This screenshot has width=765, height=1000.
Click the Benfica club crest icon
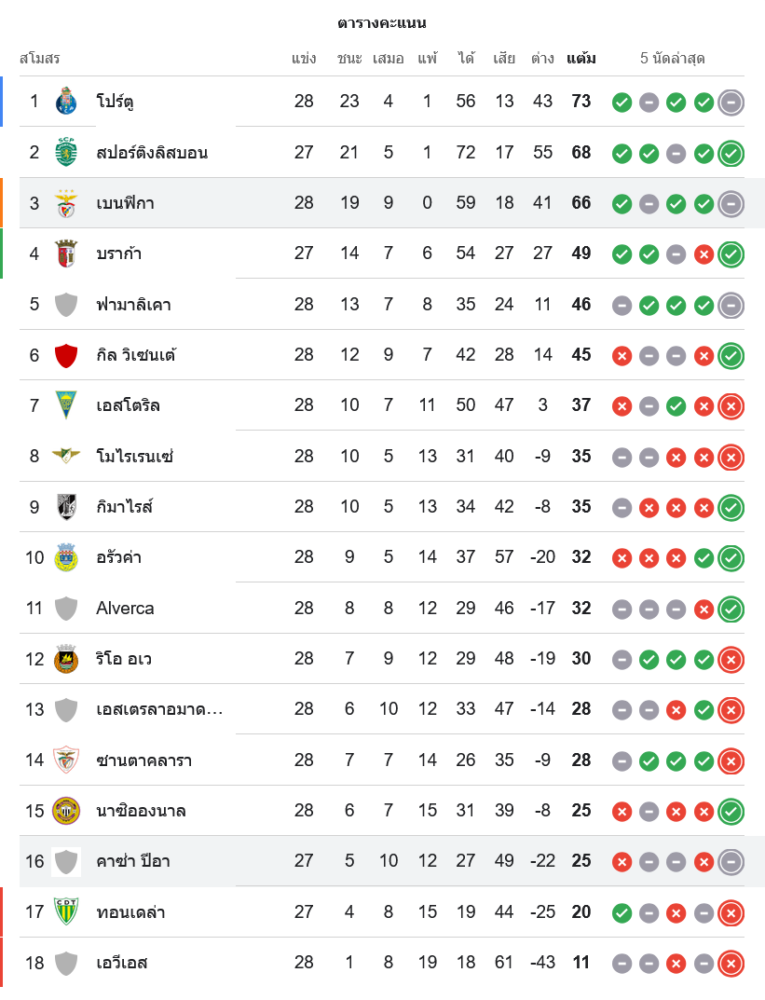pos(66,203)
